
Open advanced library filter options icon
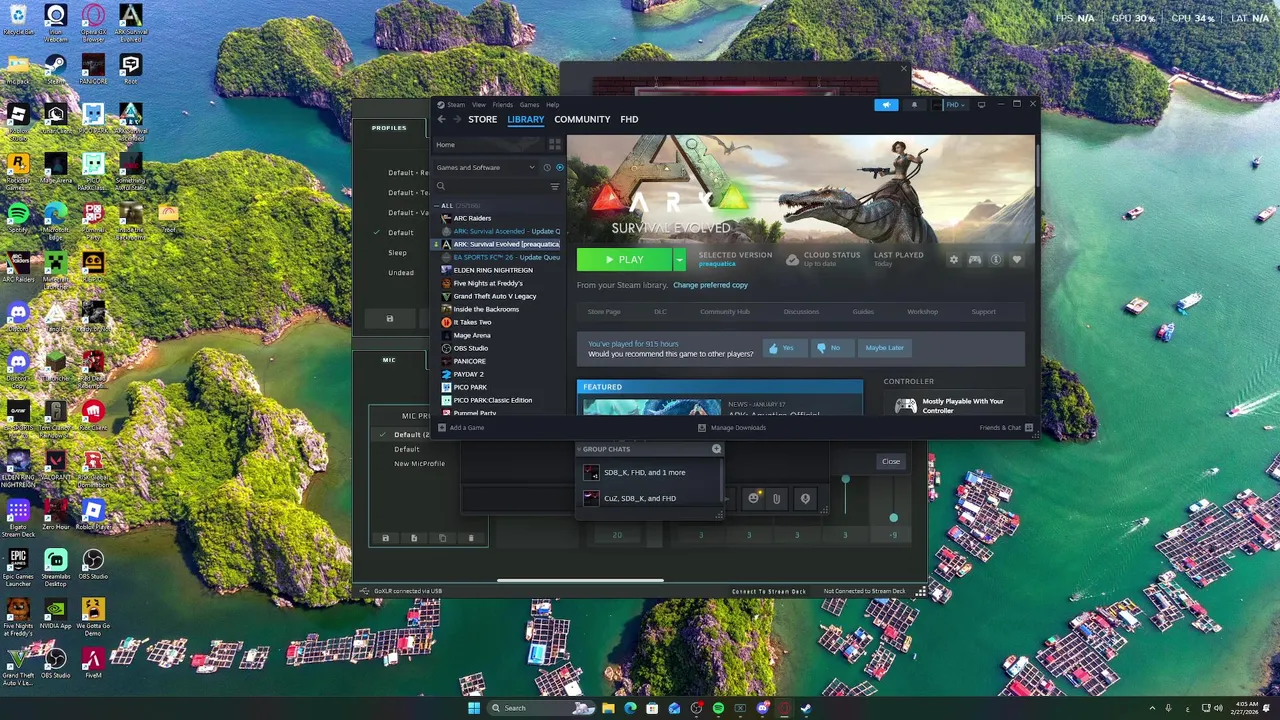555,186
